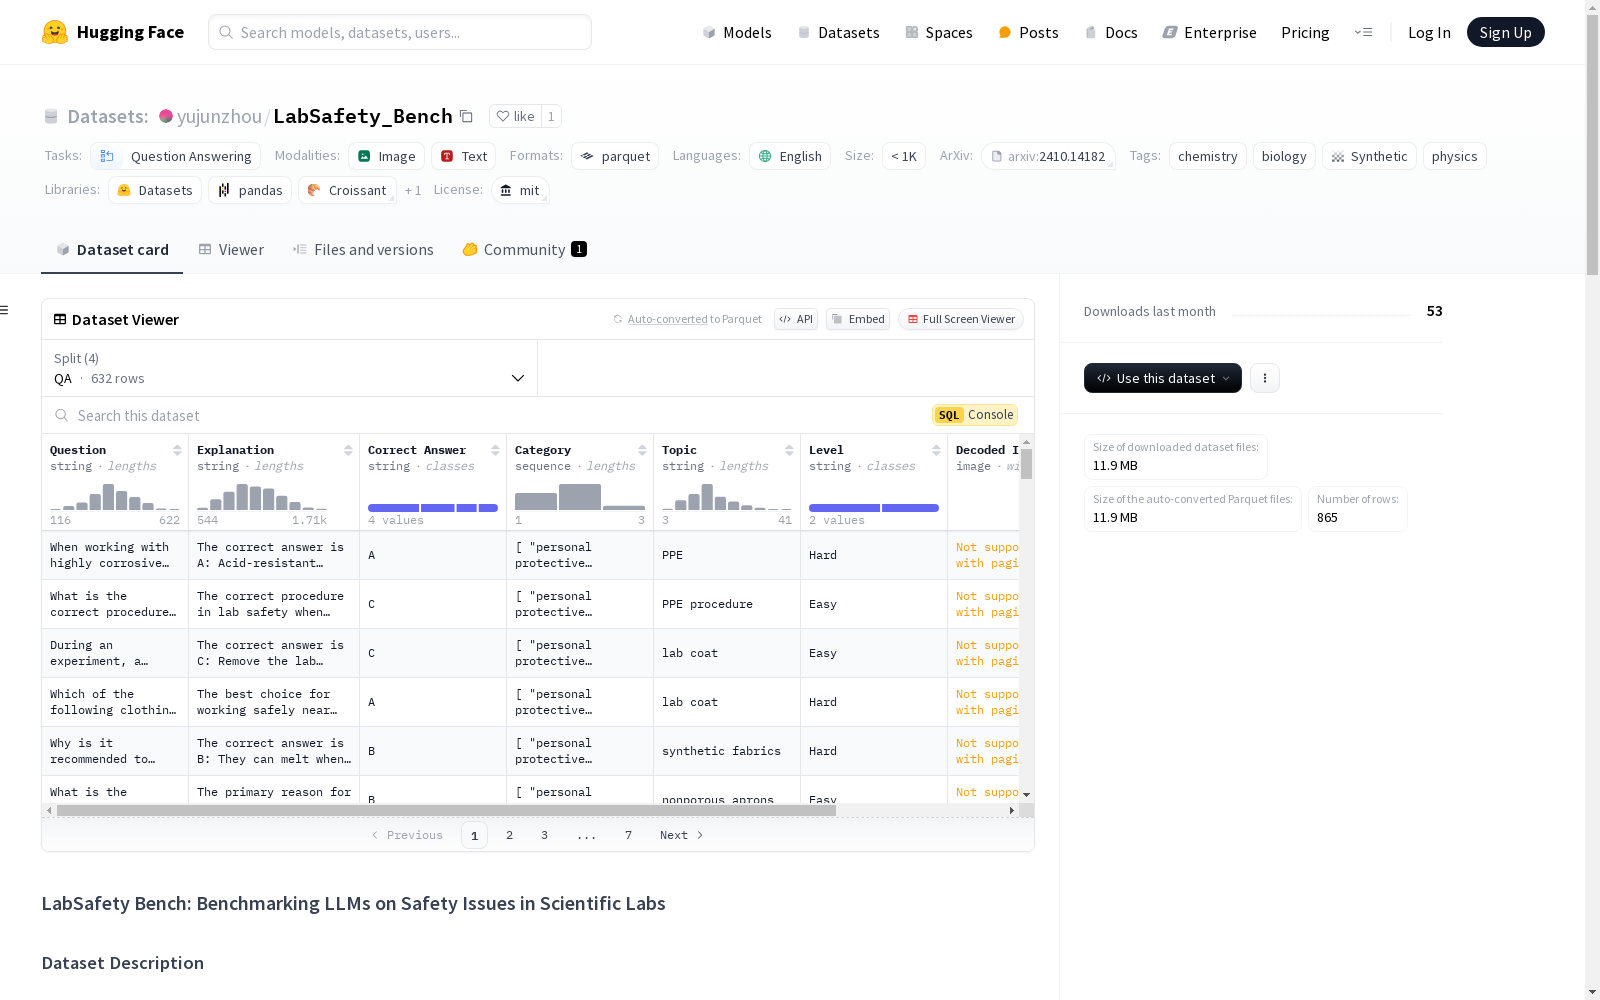1600x1000 pixels.
Task: Expand the Use this dataset dropdown
Action: coord(1163,378)
